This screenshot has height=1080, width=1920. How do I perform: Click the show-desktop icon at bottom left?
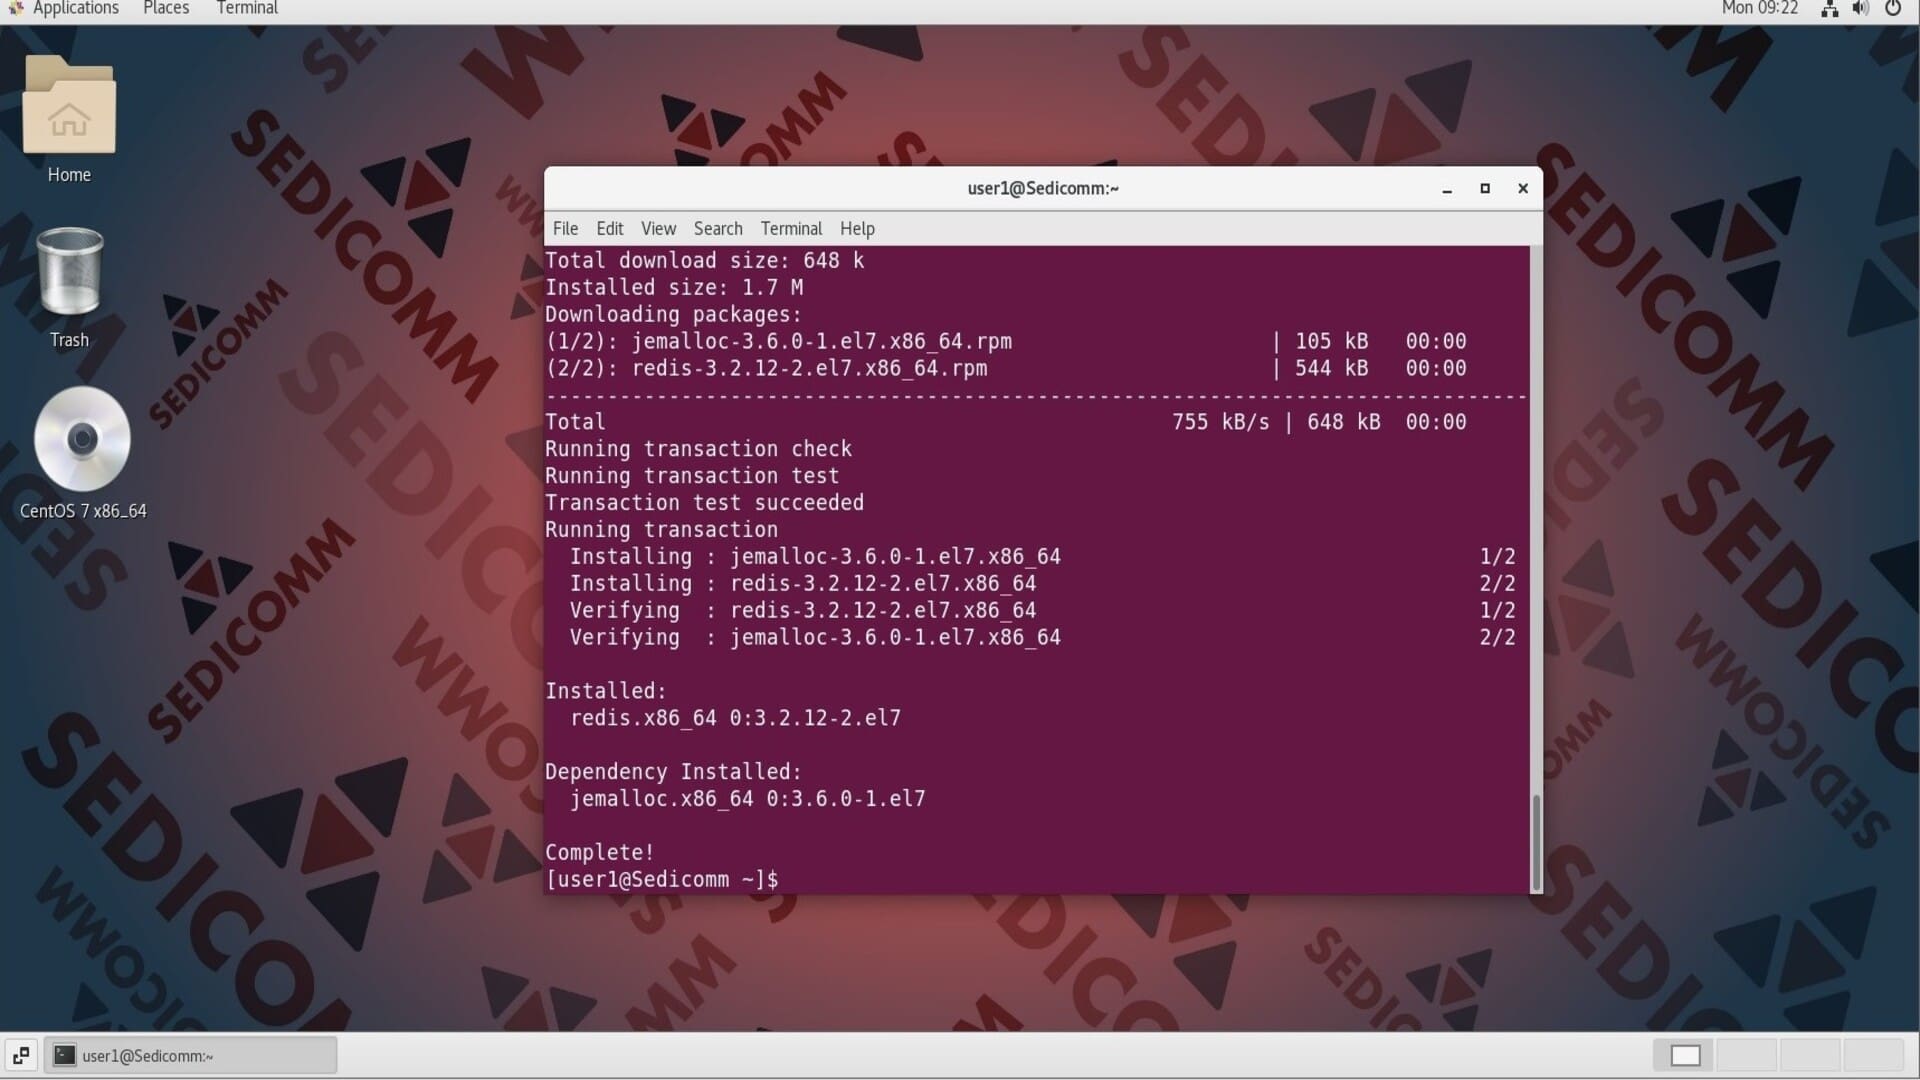point(21,1055)
